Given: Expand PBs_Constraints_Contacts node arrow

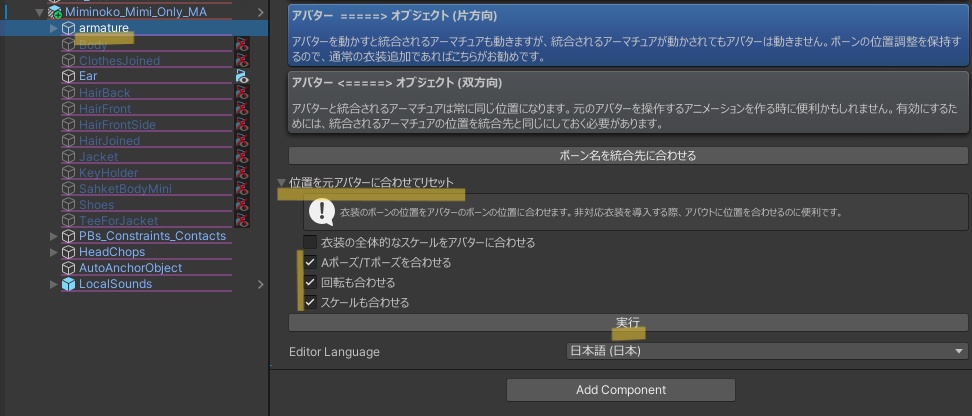Looking at the screenshot, I should tap(54, 236).
